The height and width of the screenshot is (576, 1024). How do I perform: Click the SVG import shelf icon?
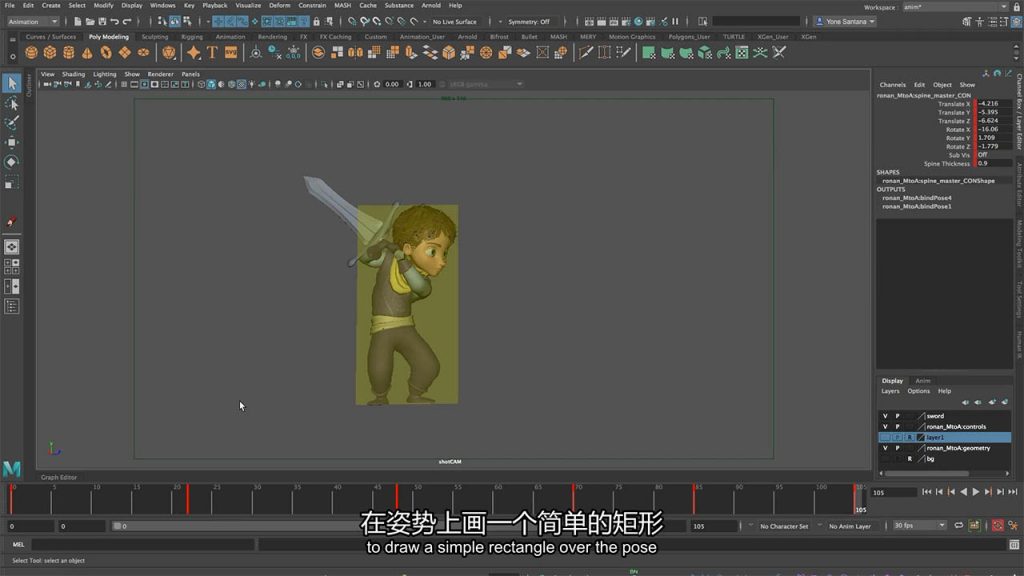231,53
